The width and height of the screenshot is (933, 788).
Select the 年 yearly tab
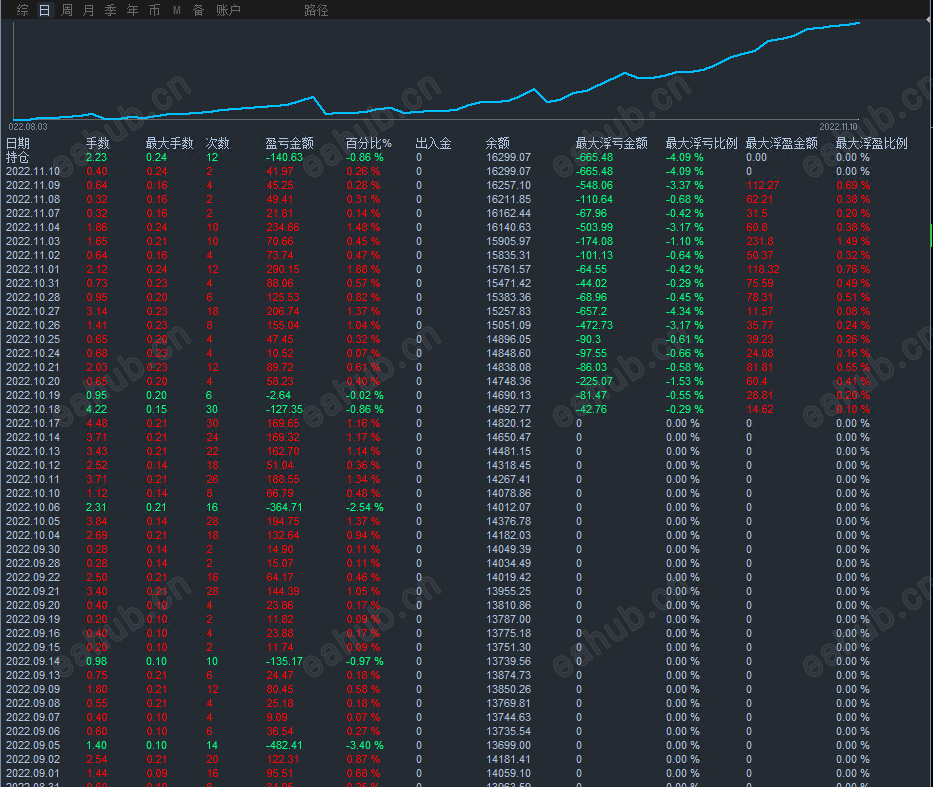[x=133, y=10]
